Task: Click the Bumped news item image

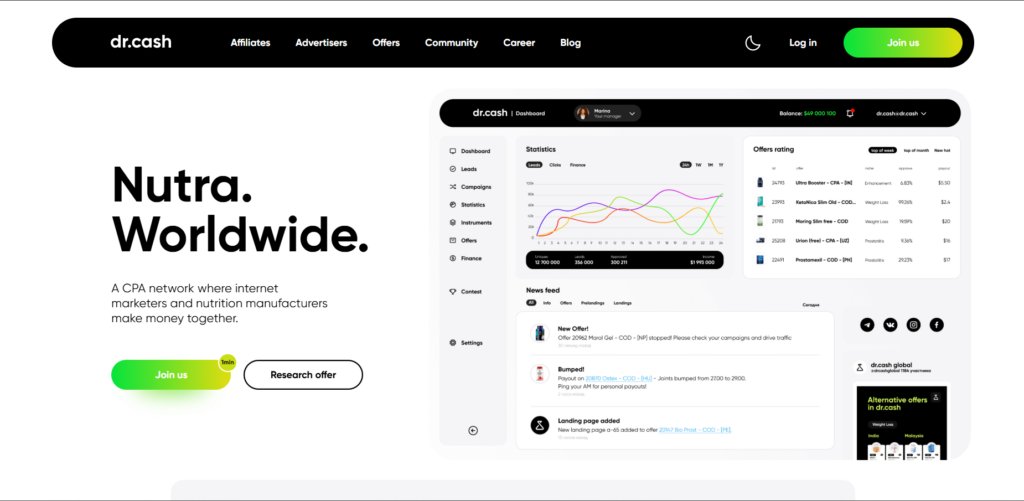Action: [539, 374]
